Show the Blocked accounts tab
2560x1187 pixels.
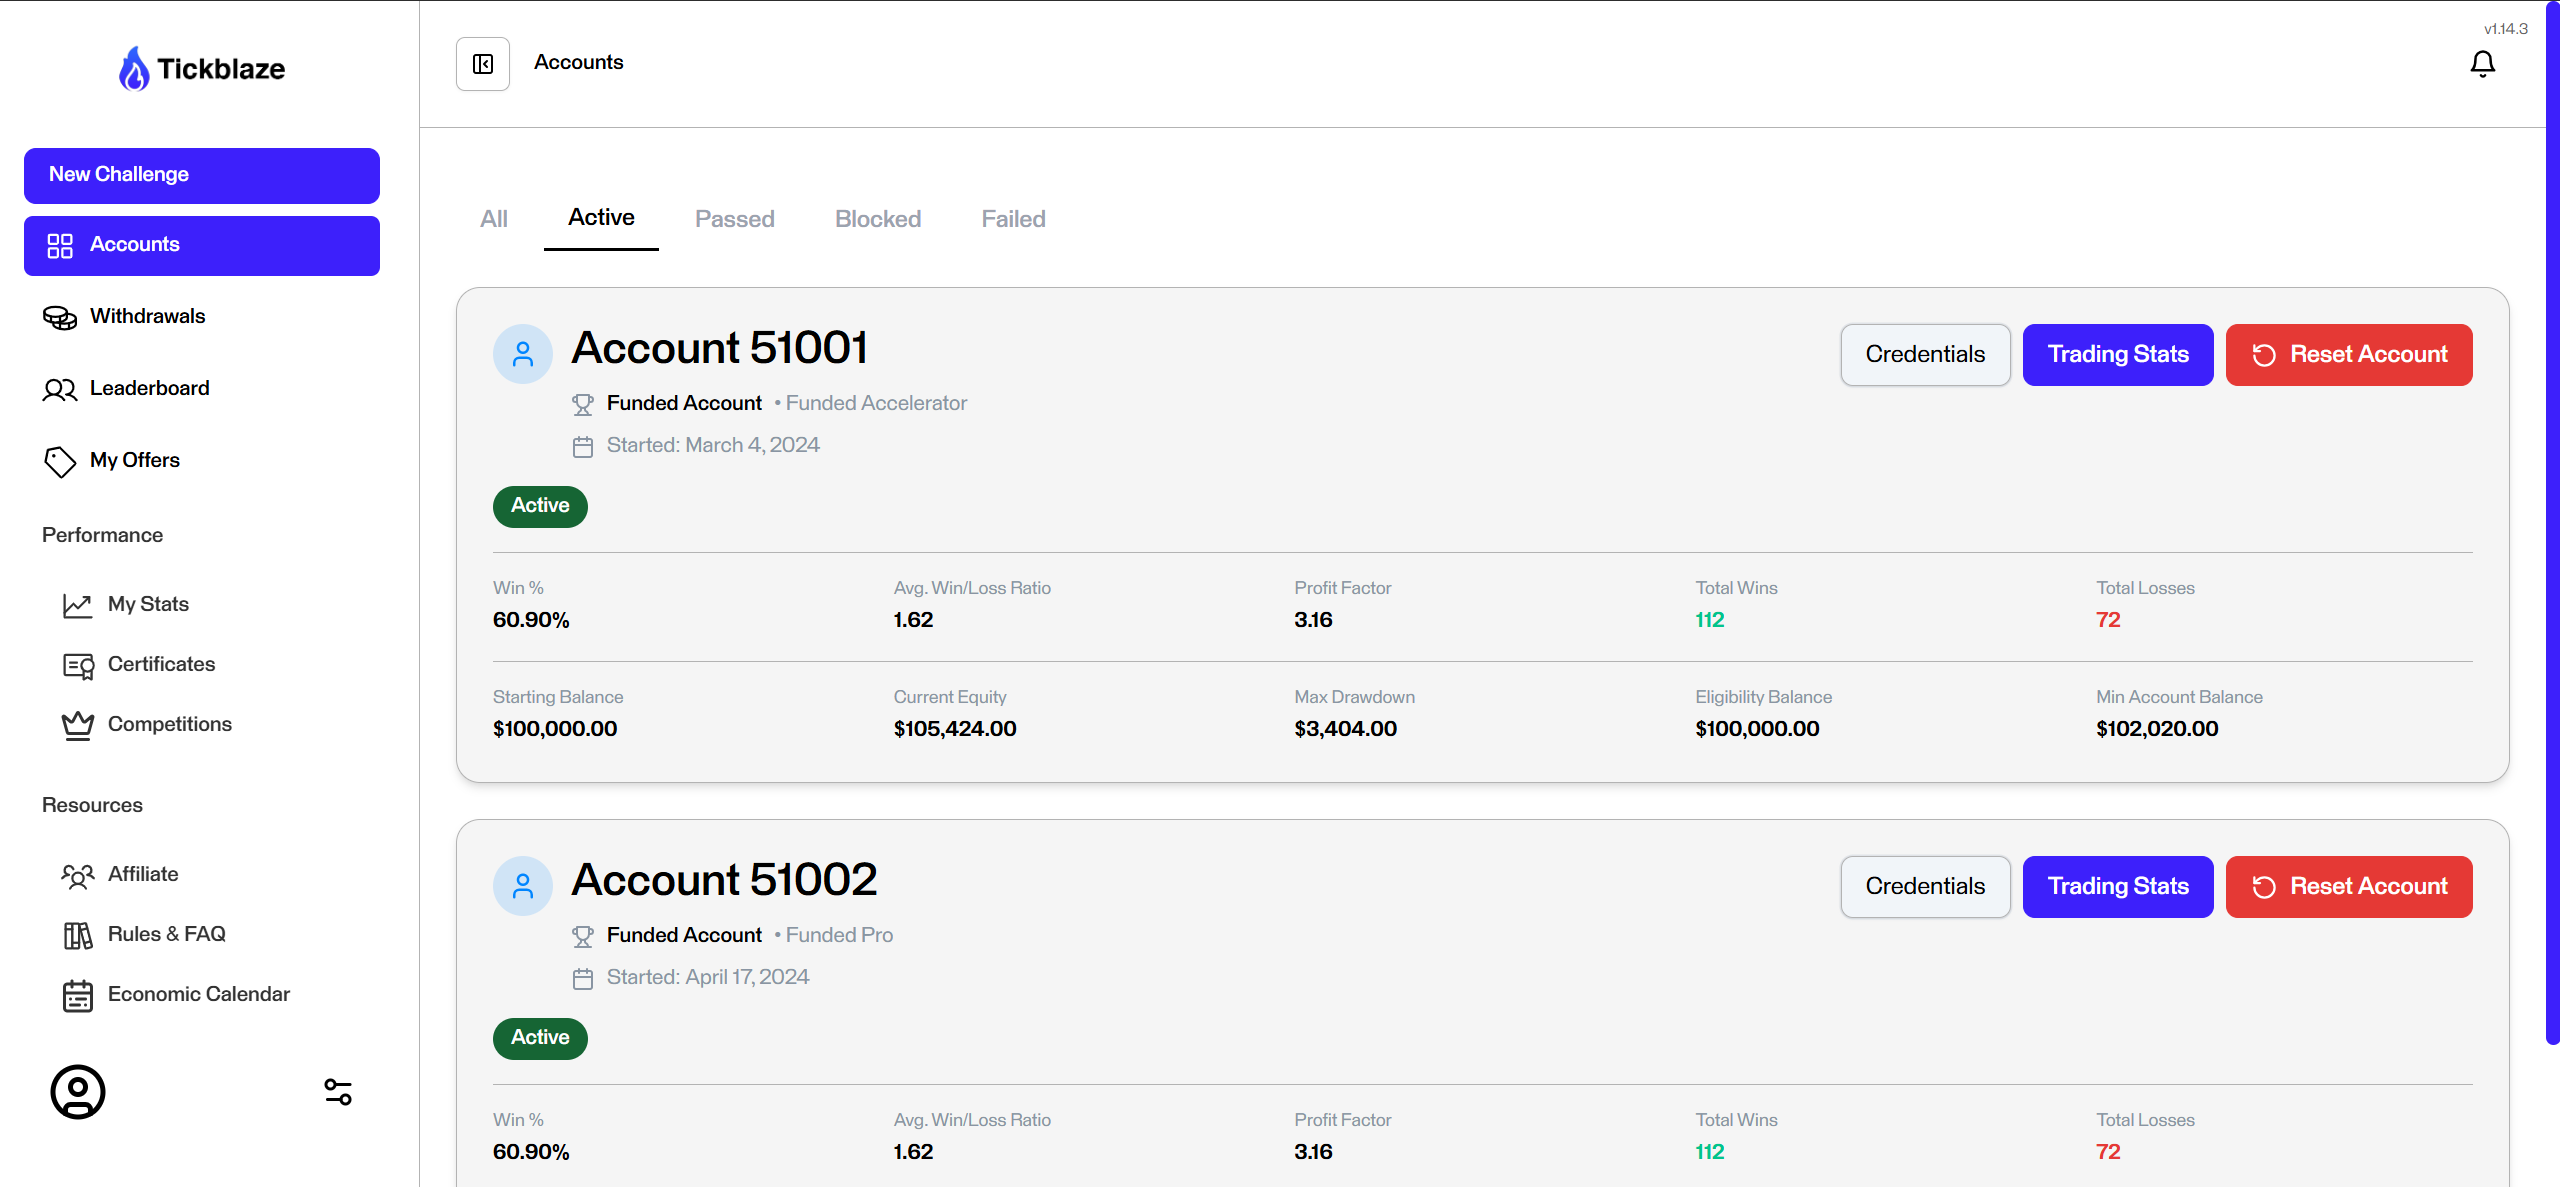point(877,219)
